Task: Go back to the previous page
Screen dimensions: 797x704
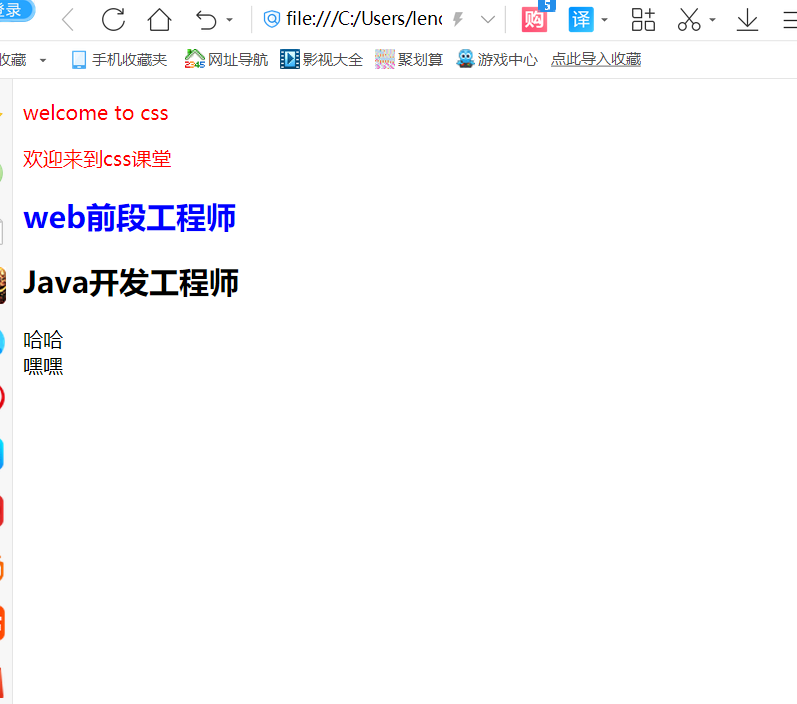Action: coord(68,20)
